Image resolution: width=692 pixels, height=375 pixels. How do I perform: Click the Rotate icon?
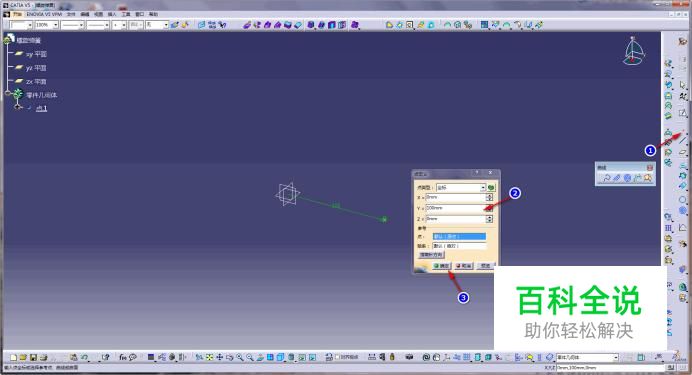pyautogui.click(x=229, y=357)
